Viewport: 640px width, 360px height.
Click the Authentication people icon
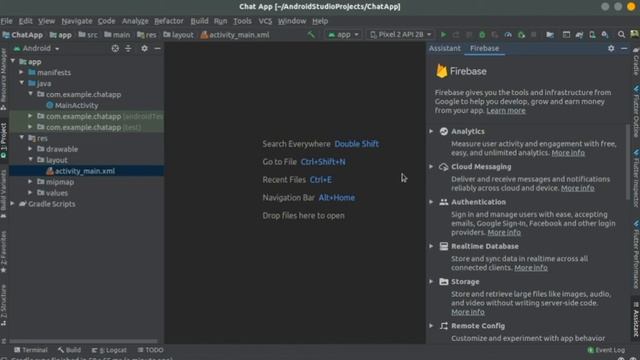[x=444, y=202]
